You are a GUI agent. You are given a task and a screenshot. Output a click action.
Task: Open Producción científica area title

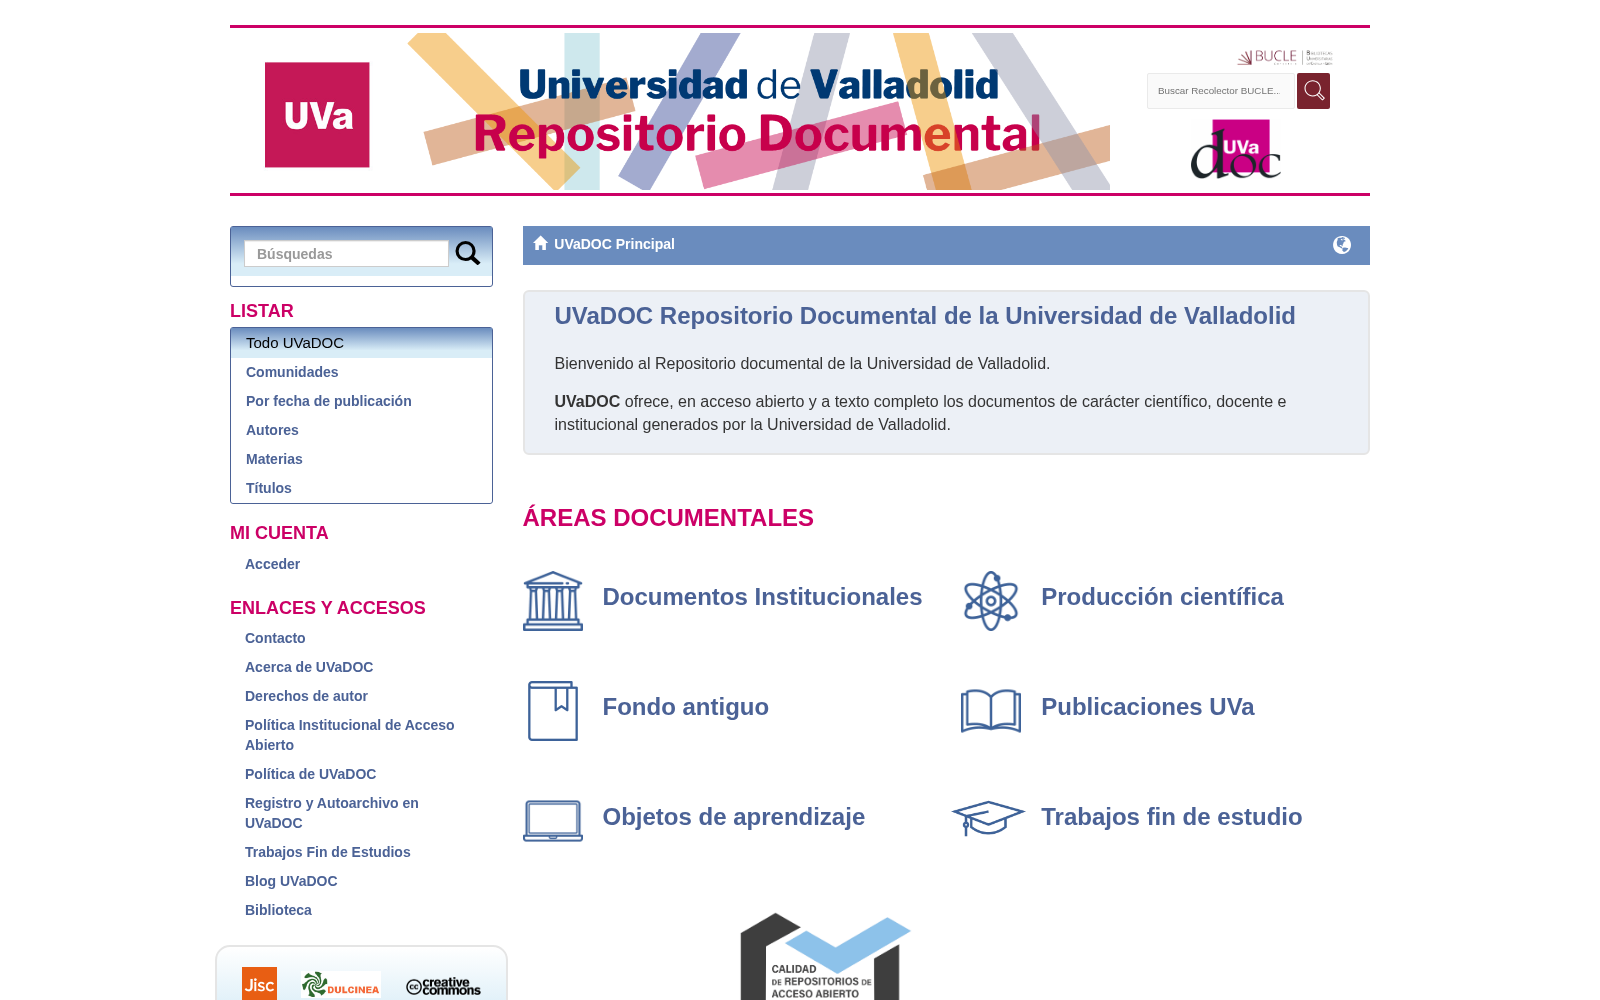point(1162,597)
